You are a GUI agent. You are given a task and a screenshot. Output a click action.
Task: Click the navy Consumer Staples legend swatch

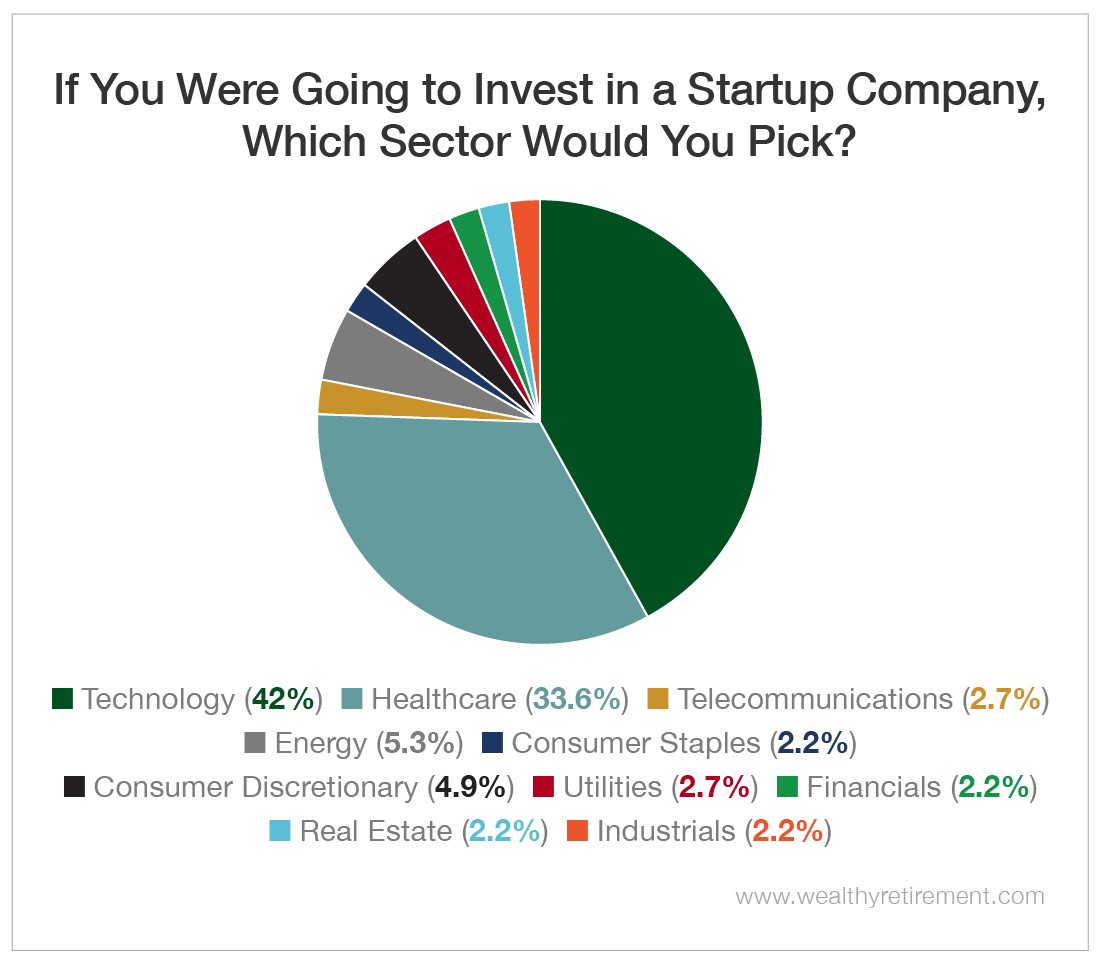[493, 743]
